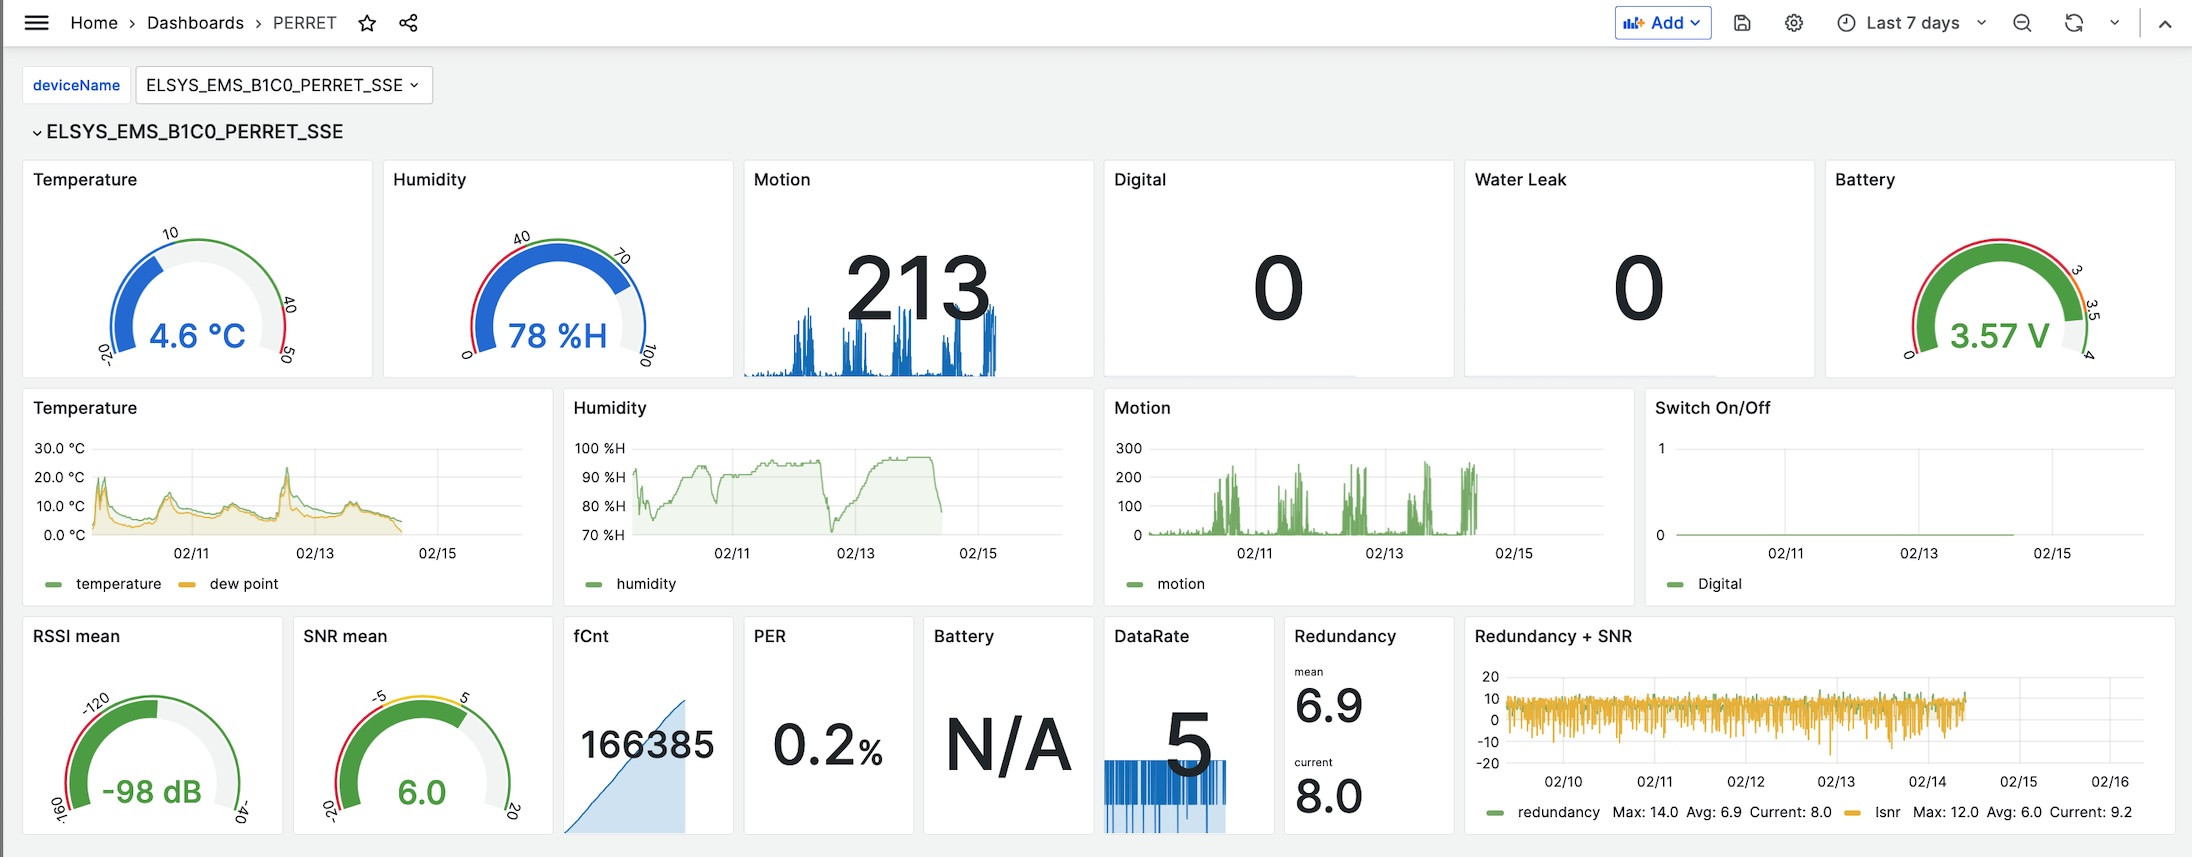
Task: Toggle the humidity series in legend
Action: 646,584
